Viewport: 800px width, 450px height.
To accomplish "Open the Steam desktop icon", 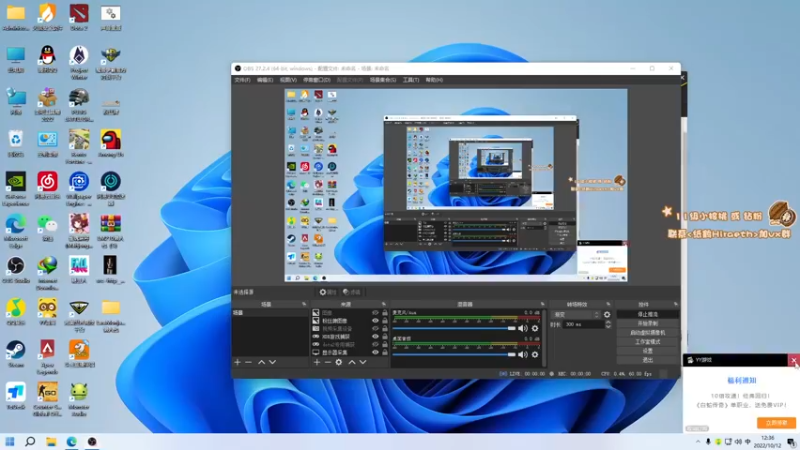I will 16,354.
